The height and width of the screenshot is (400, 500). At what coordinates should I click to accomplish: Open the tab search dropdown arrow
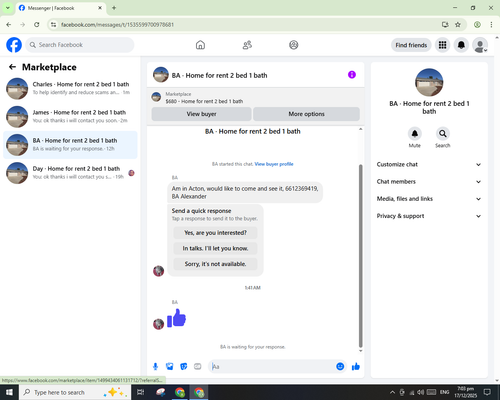click(8, 8)
